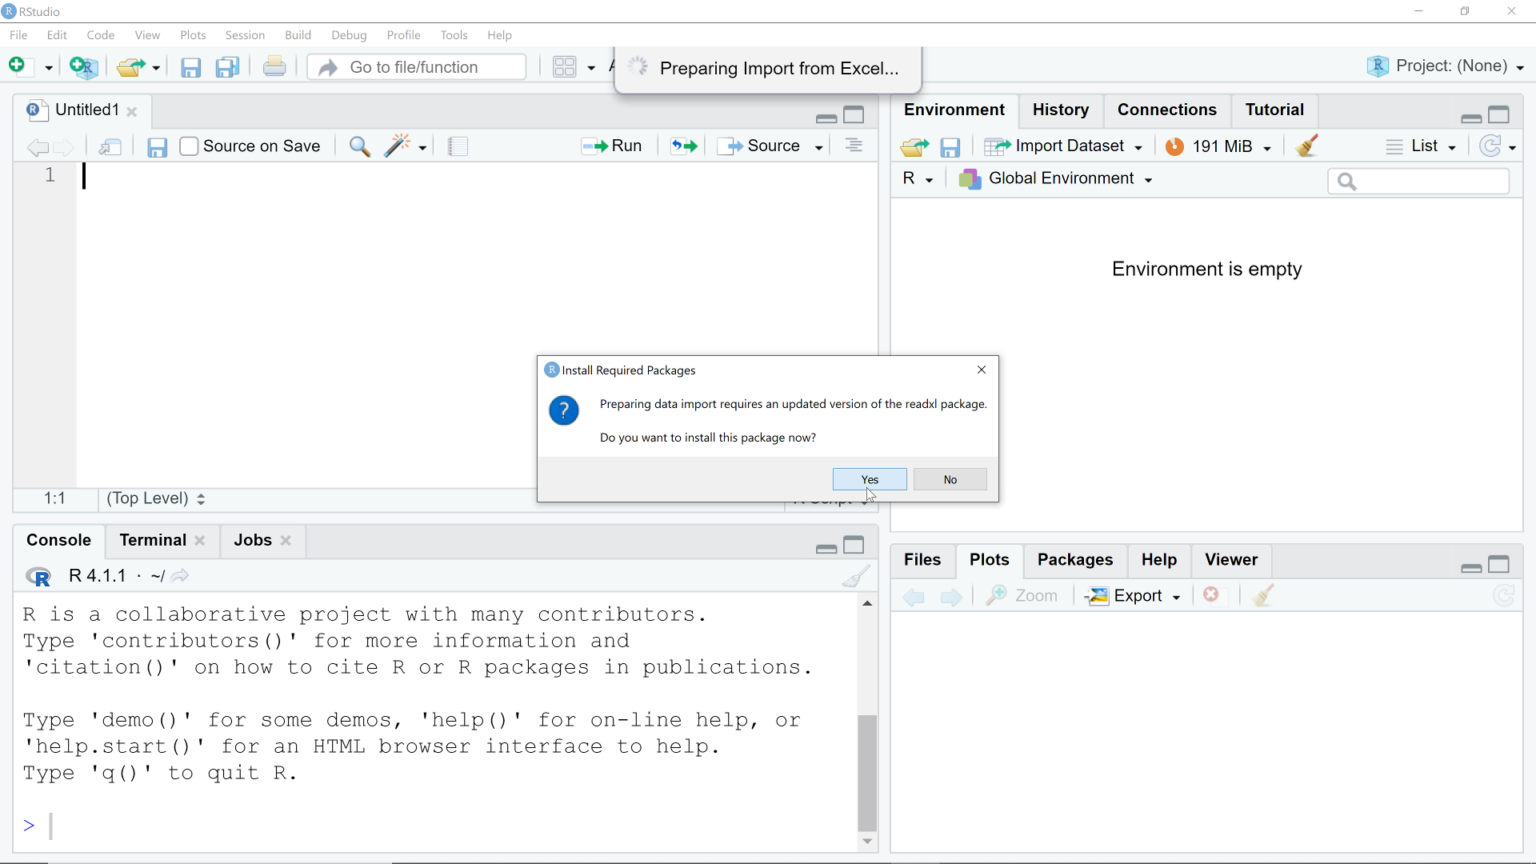Click the load workspace folder icon
1536x864 pixels.
[914, 147]
